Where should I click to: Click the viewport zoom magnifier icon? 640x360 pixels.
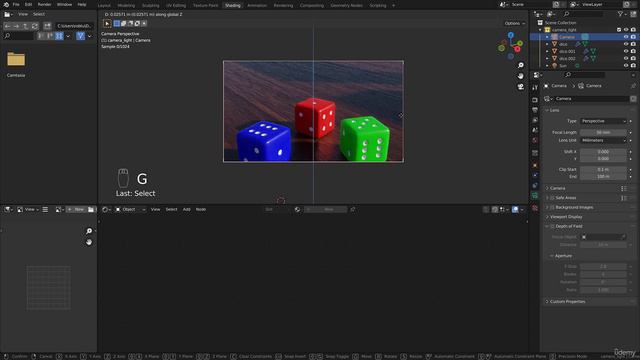coord(520,65)
